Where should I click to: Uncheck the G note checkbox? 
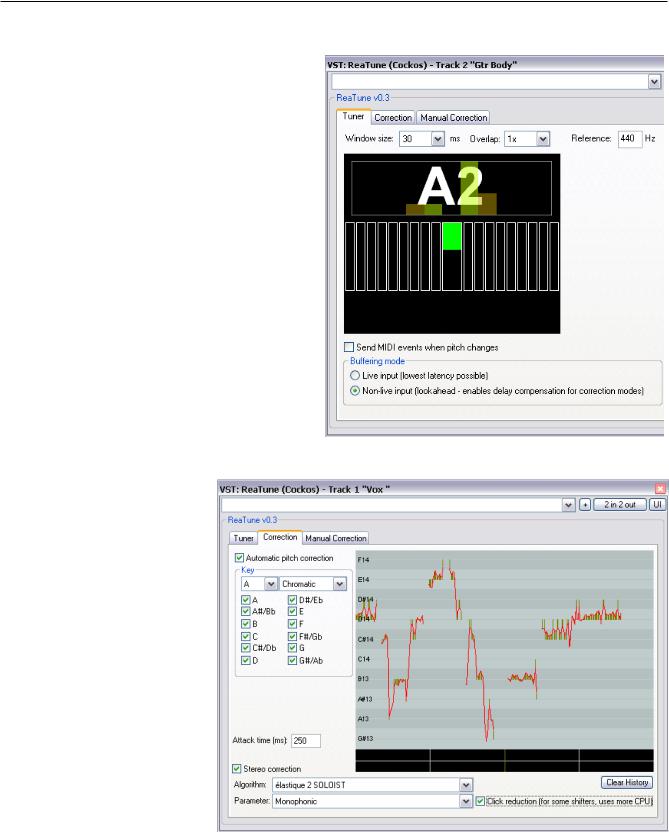tap(292, 648)
